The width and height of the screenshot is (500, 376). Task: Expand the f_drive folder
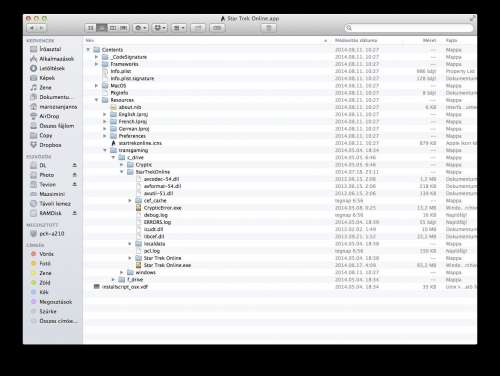coord(113,280)
